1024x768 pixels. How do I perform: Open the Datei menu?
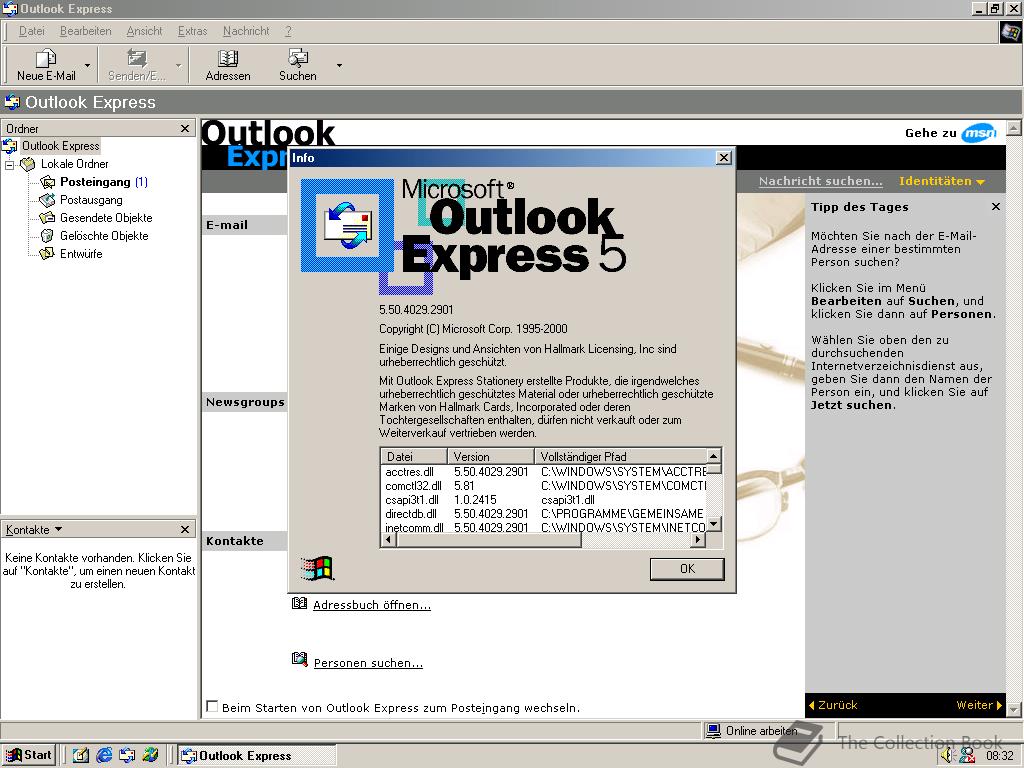click(x=31, y=31)
